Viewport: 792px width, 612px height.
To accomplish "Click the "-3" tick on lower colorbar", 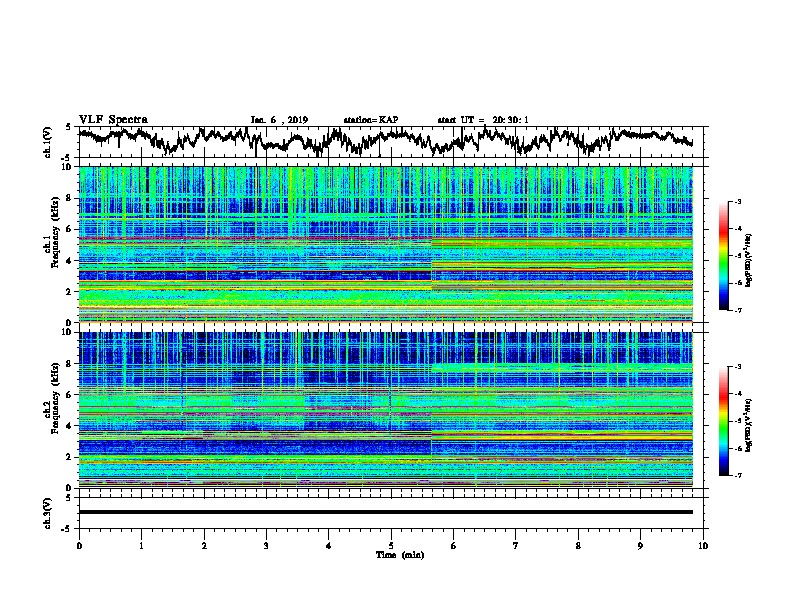I will [737, 367].
